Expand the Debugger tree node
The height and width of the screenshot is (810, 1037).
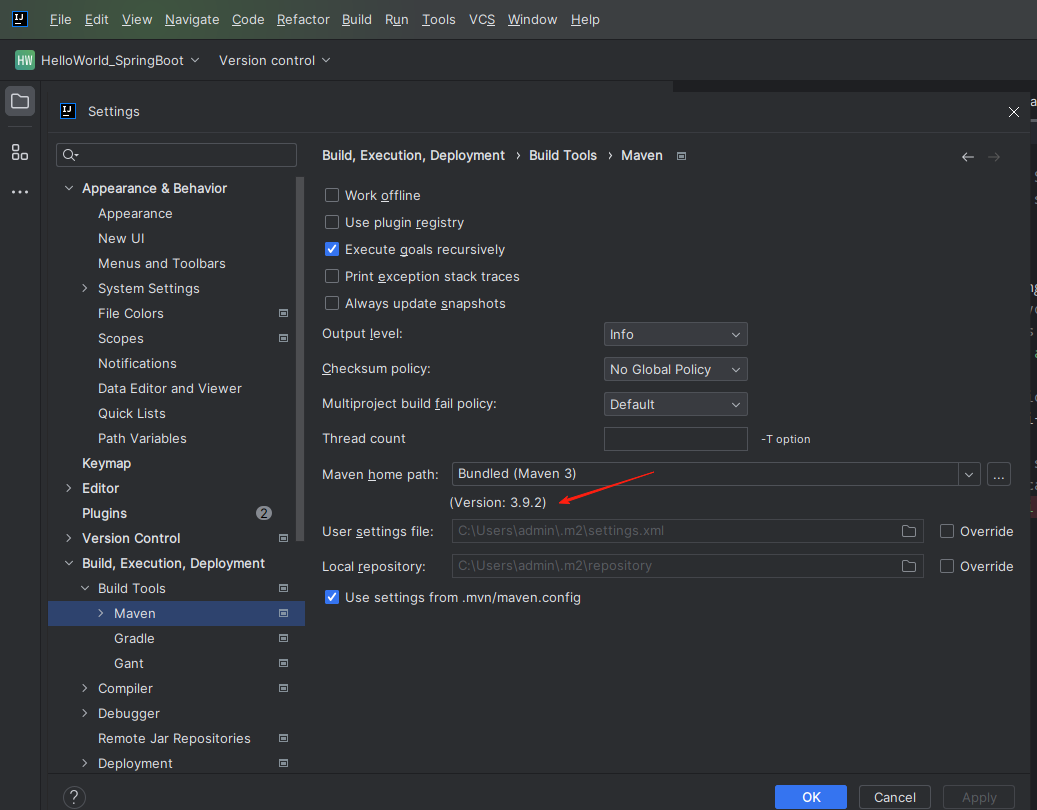(85, 713)
